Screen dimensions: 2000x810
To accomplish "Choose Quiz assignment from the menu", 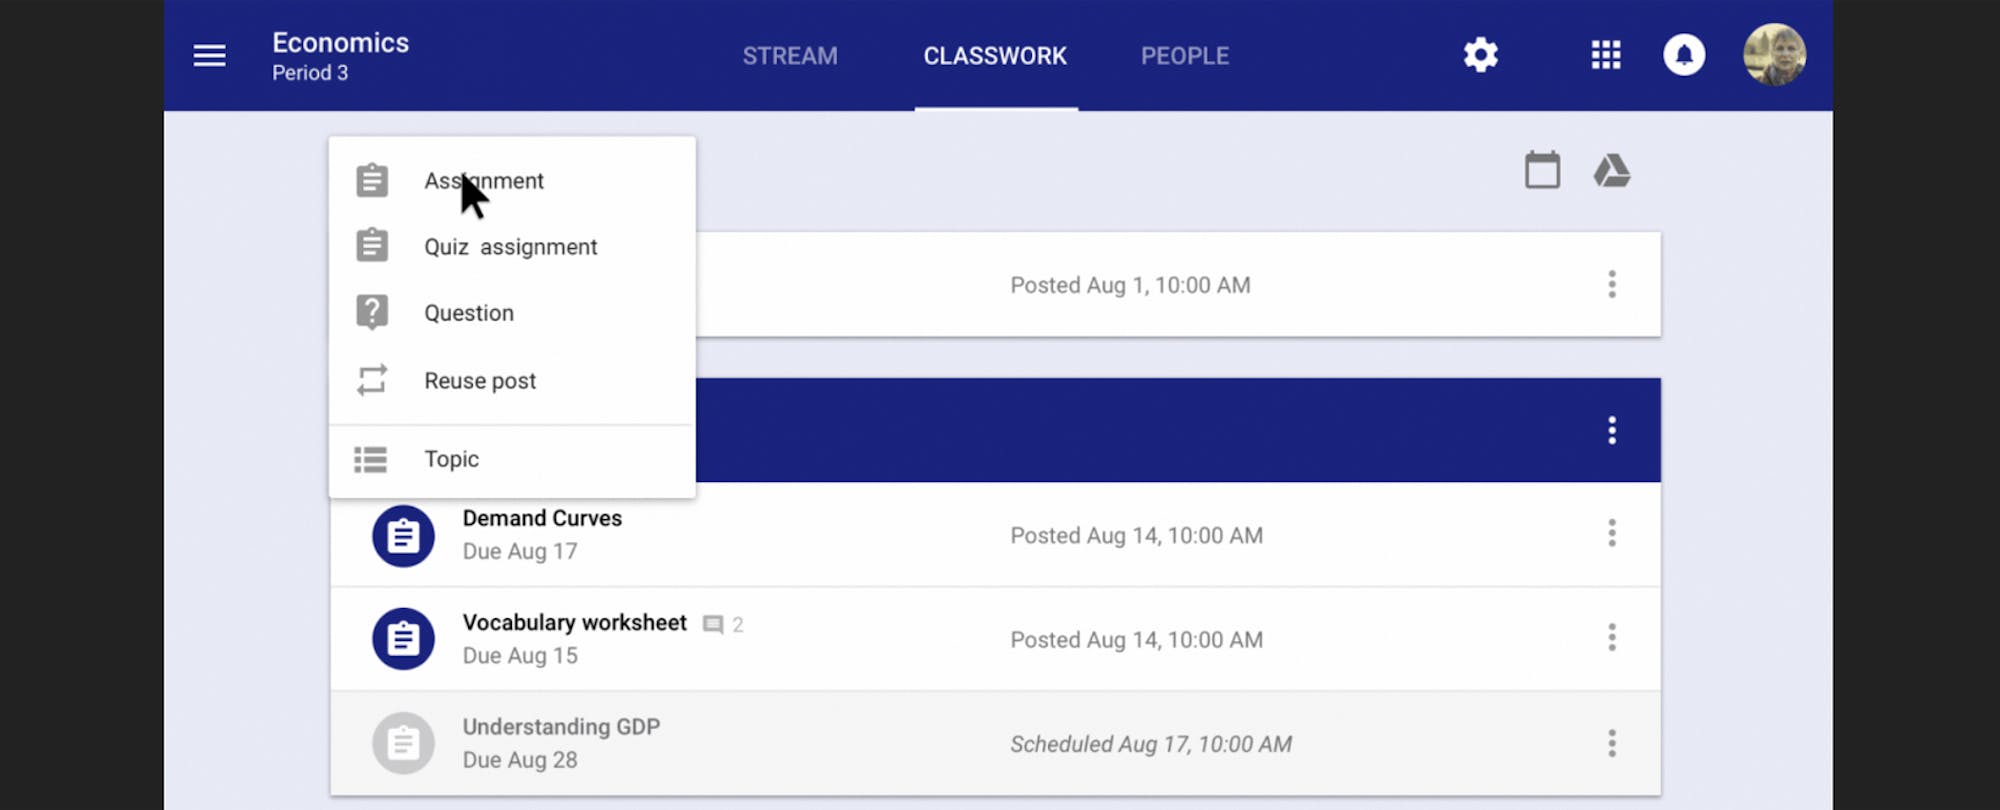I will pyautogui.click(x=510, y=246).
